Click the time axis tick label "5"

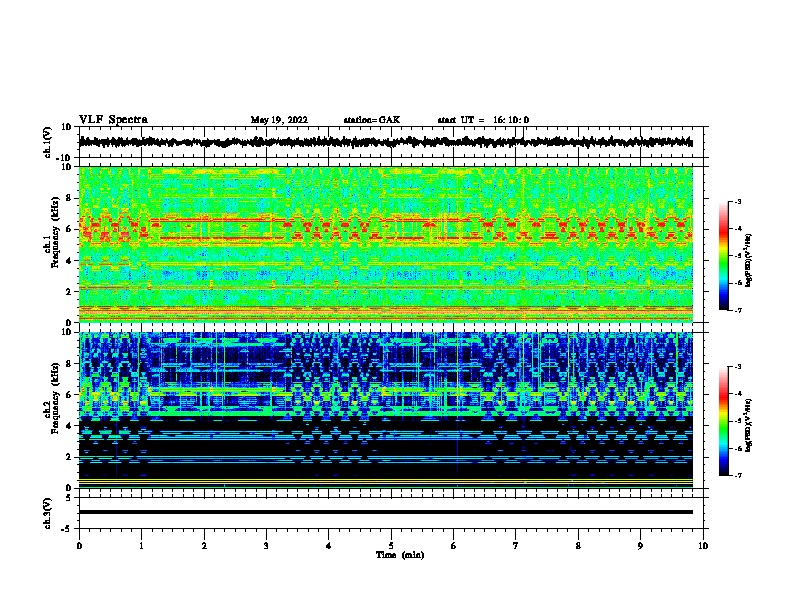[391, 545]
